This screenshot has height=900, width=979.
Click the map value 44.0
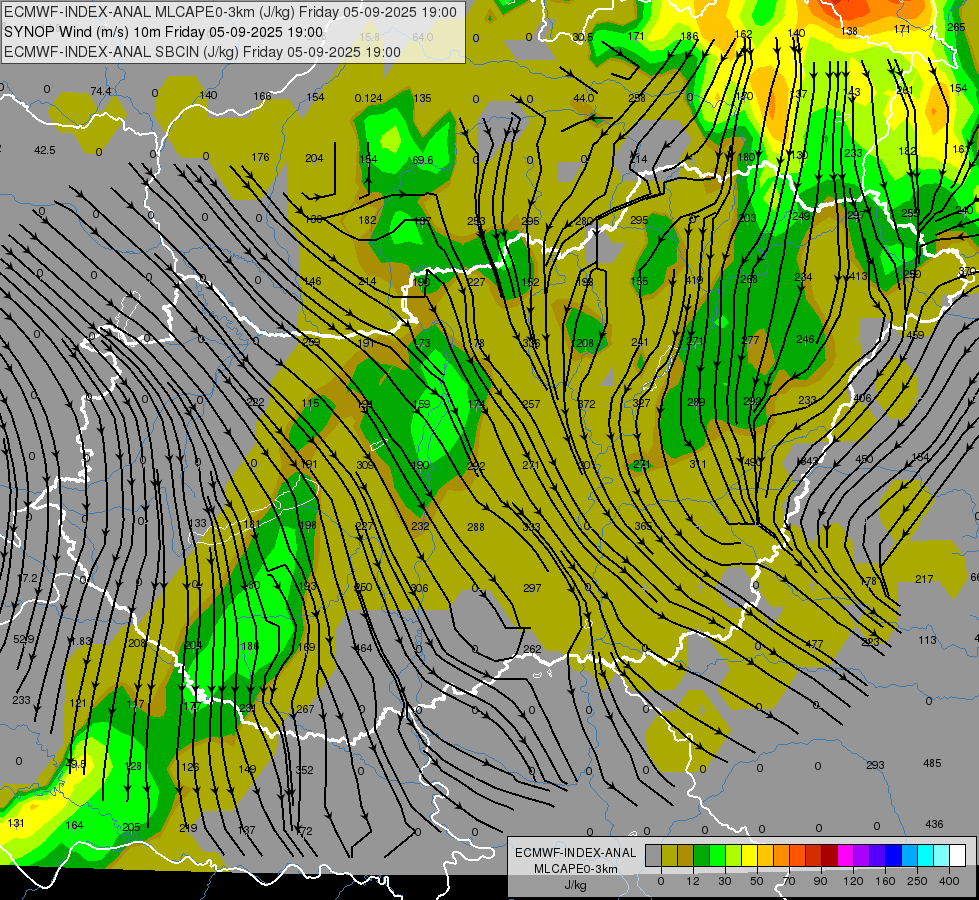click(x=584, y=98)
